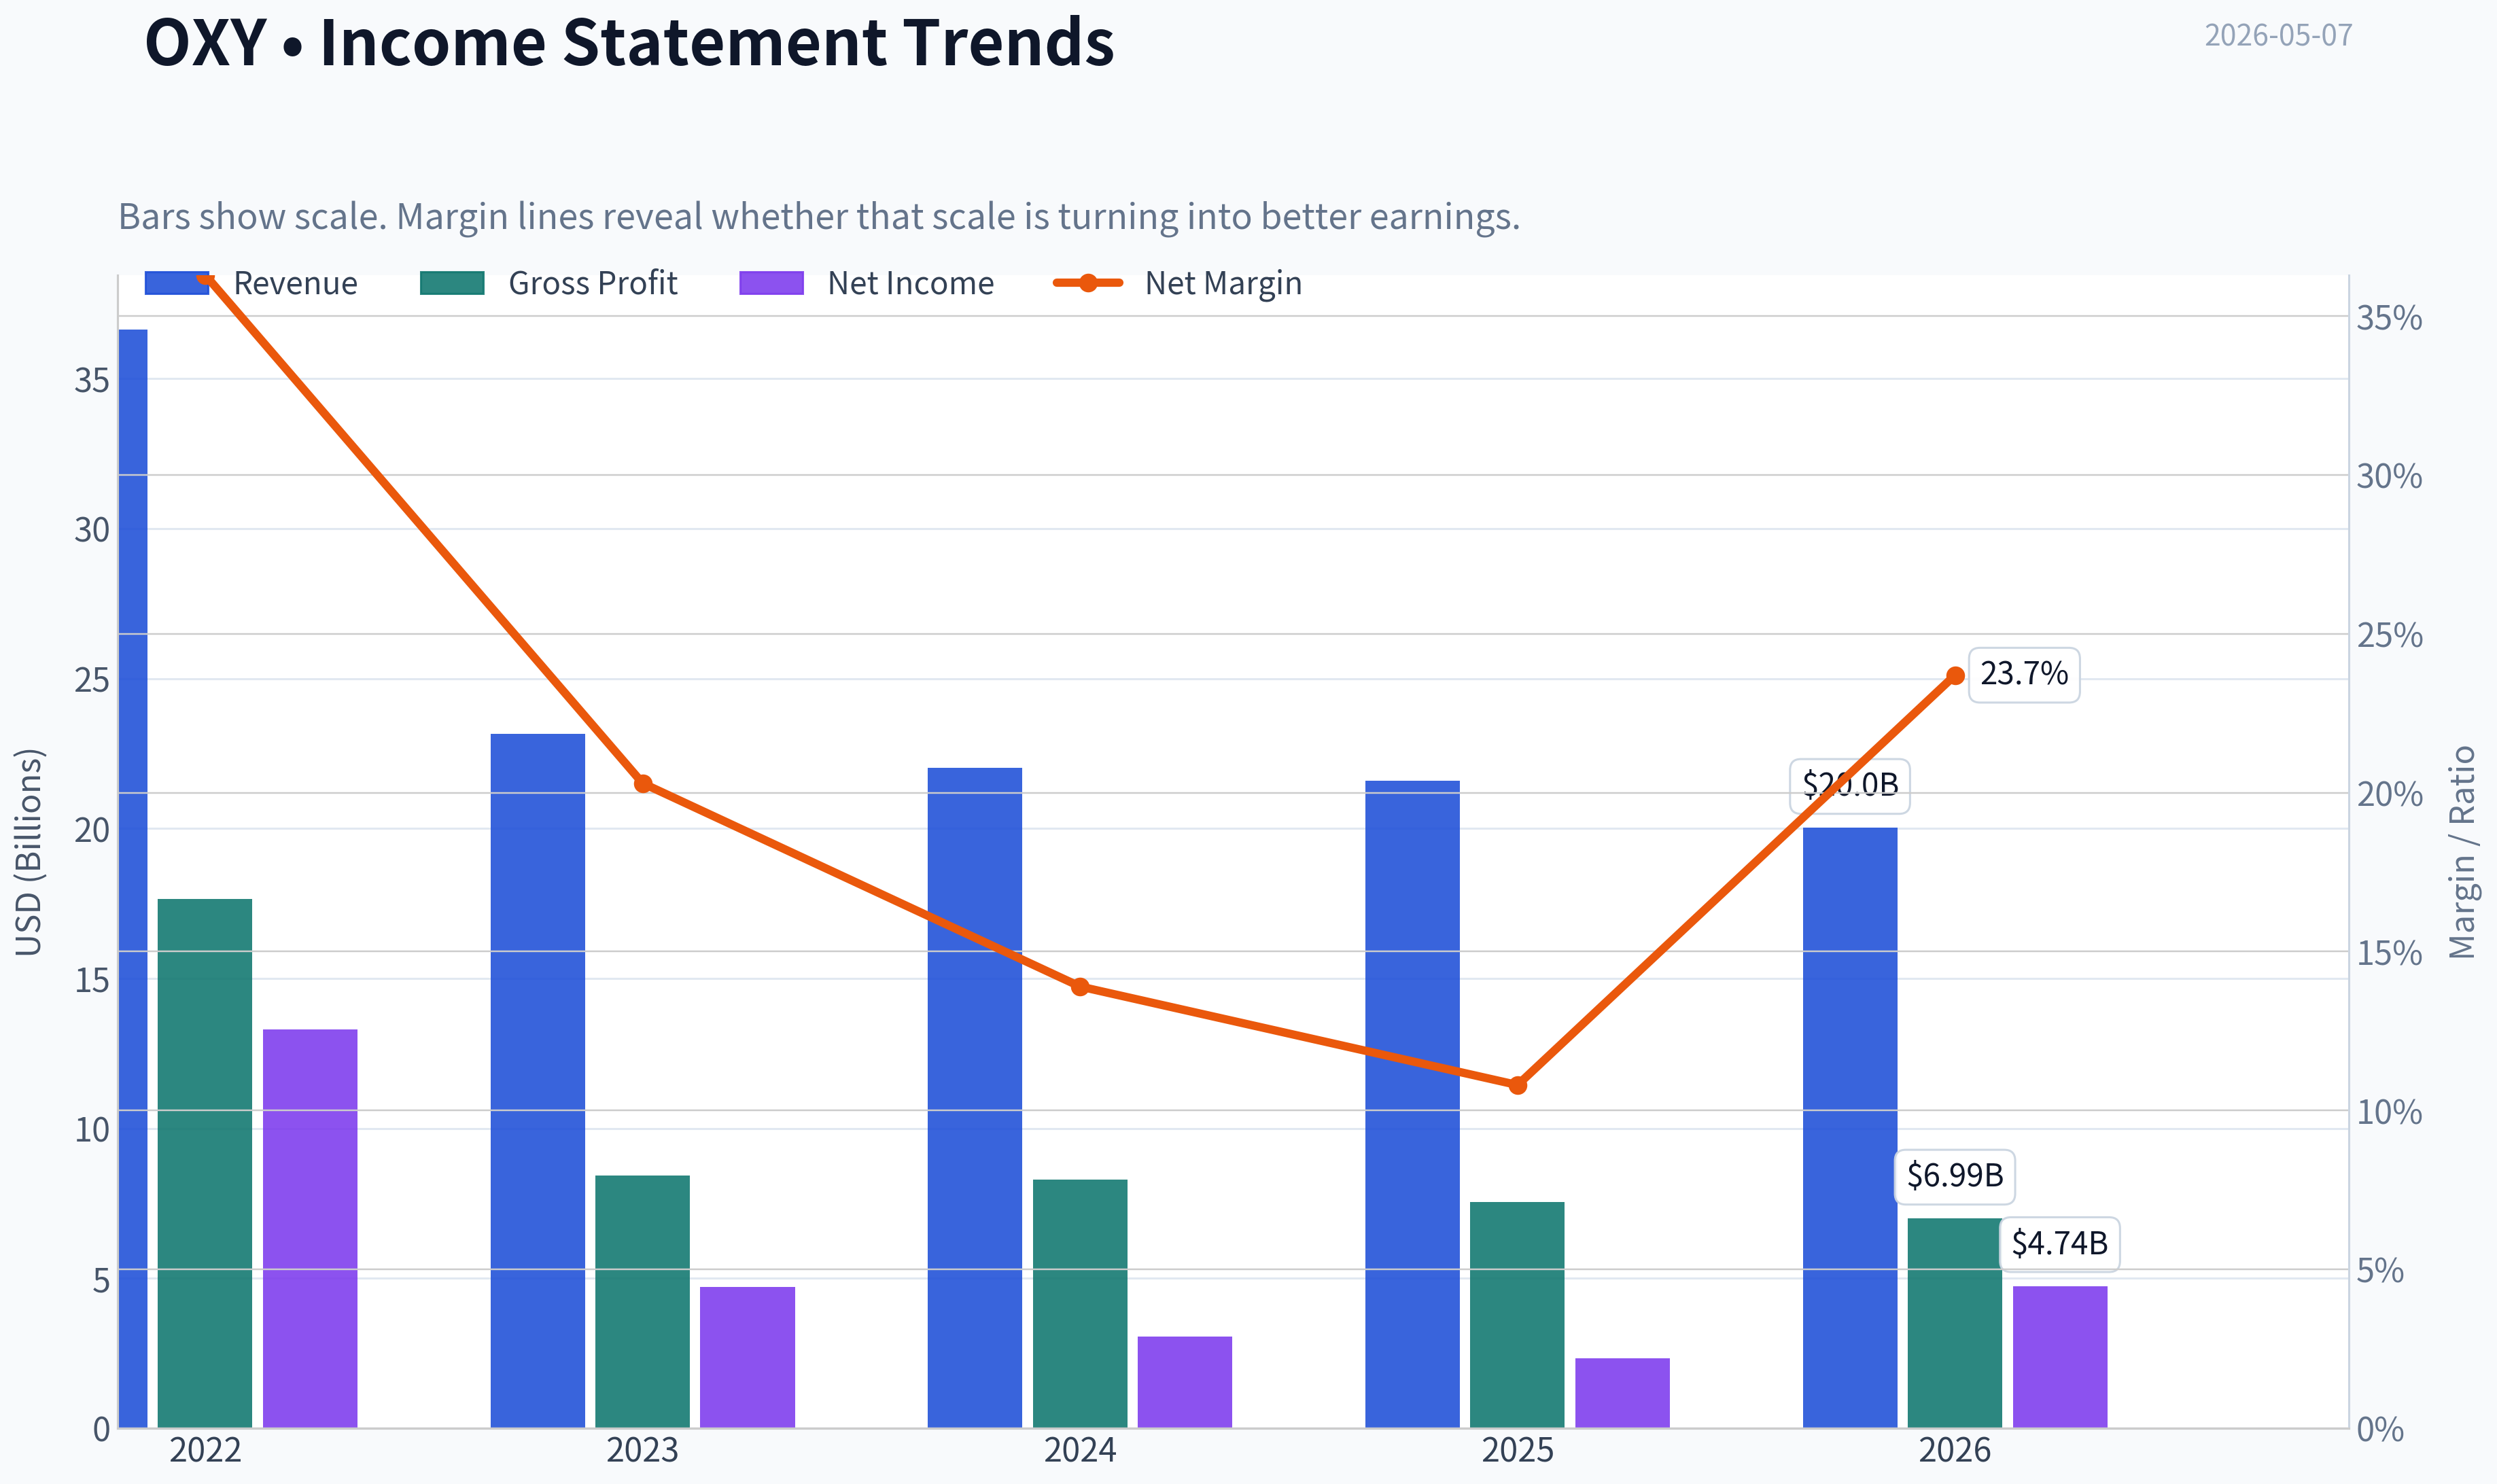Click the 2023 Gross Profit bar
The image size is (2497, 1484).
pyautogui.click(x=642, y=1301)
